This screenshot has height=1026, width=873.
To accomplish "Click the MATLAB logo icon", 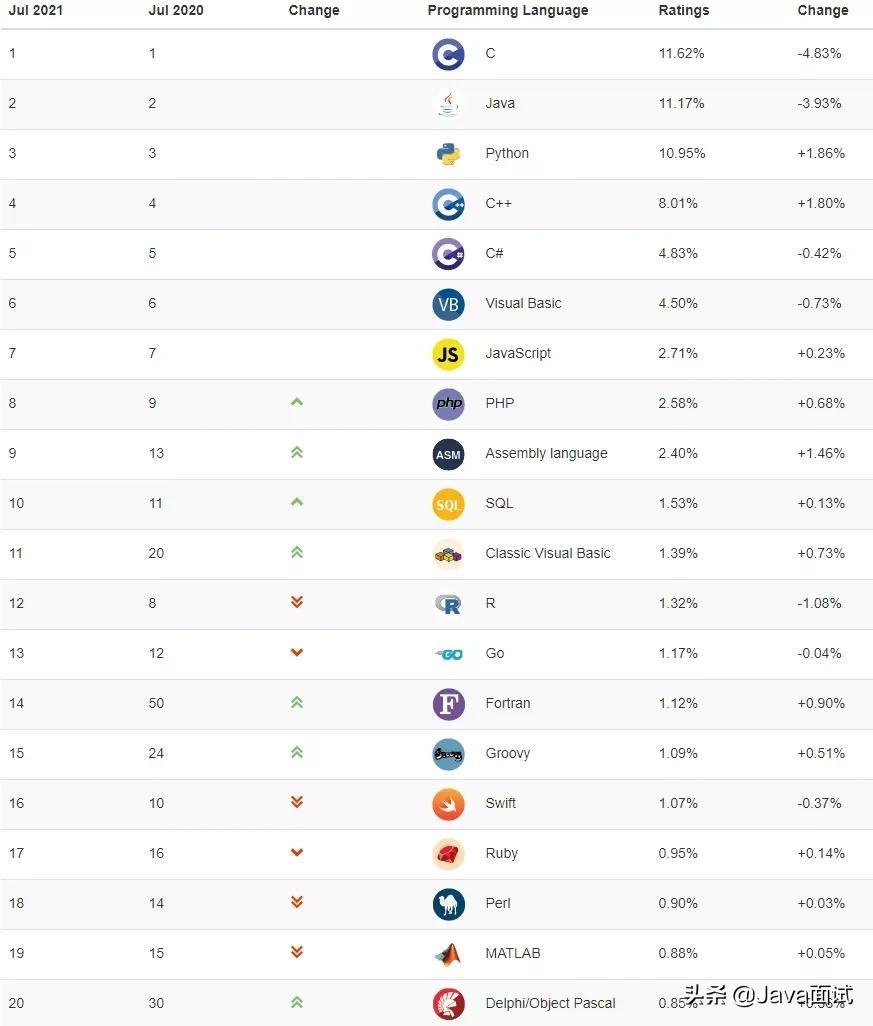I will click(448, 954).
